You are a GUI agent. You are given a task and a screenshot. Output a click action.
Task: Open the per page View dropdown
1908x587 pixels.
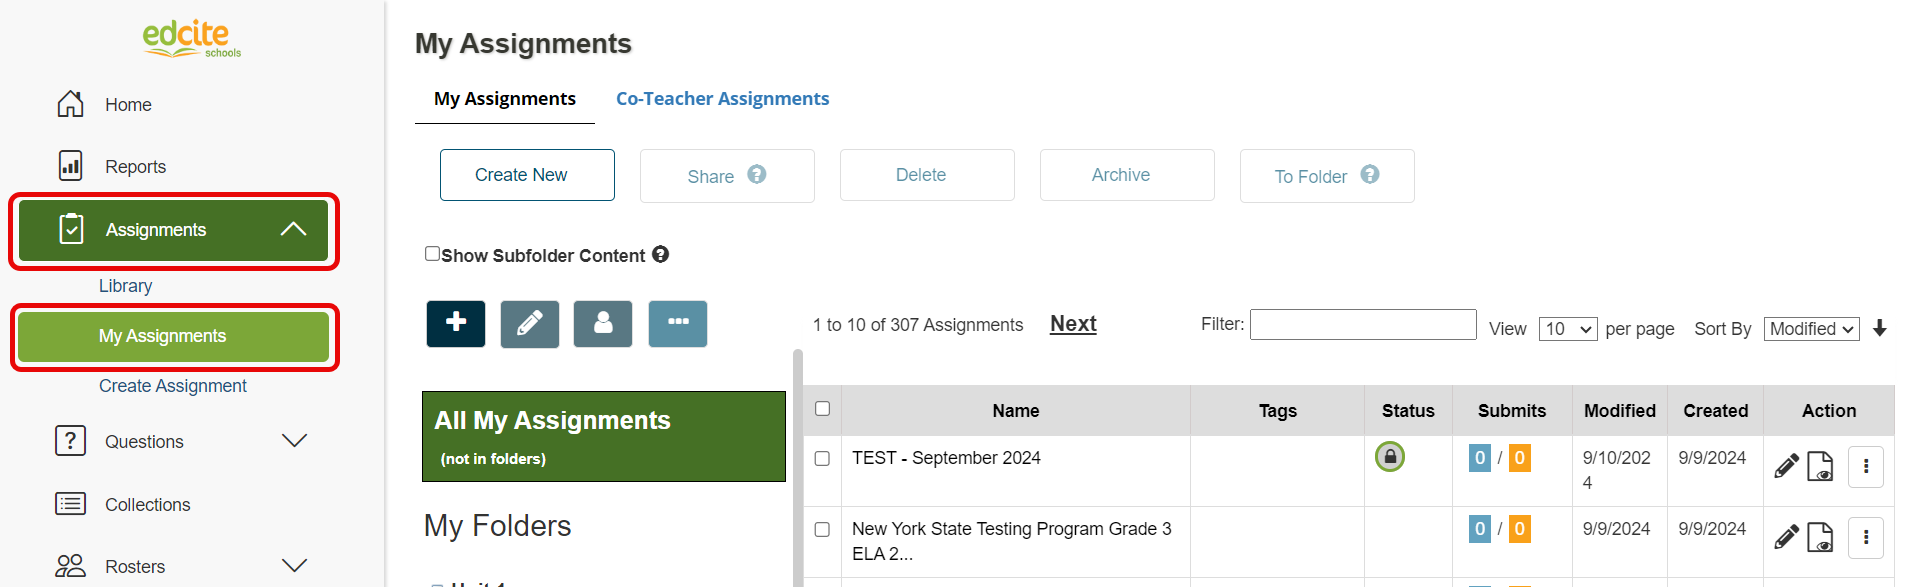(x=1568, y=329)
